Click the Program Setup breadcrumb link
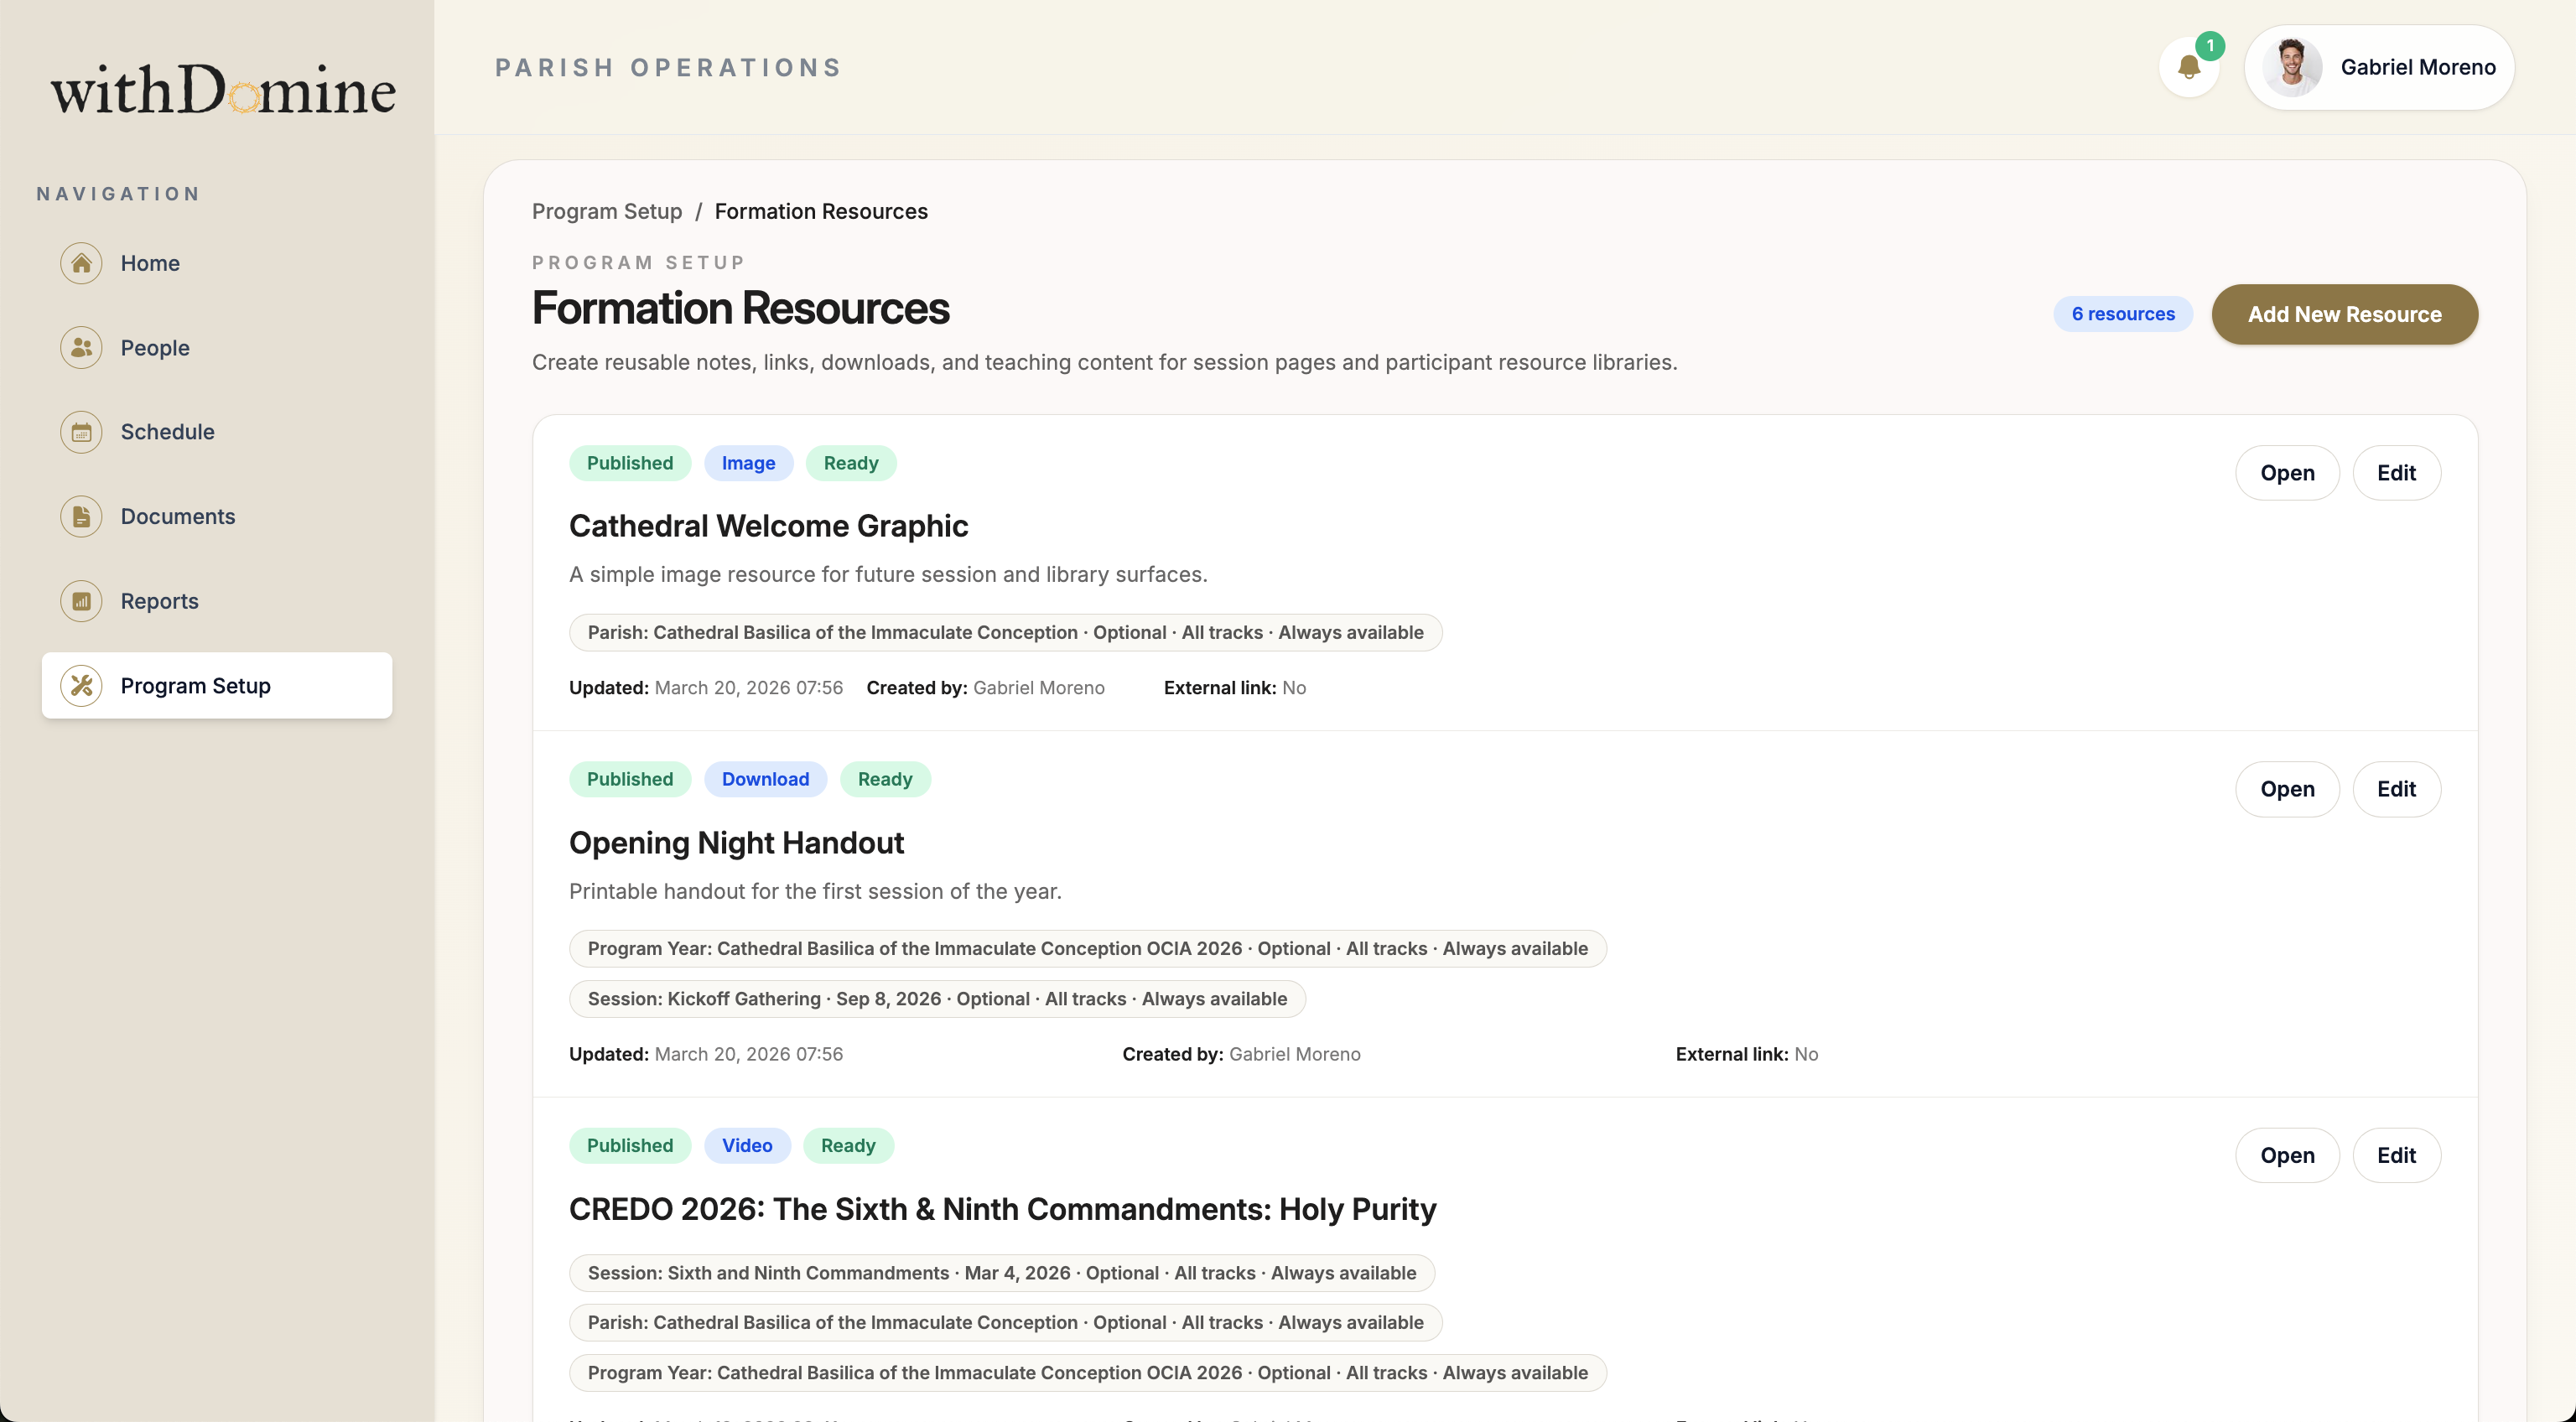The width and height of the screenshot is (2576, 1422). pos(606,211)
